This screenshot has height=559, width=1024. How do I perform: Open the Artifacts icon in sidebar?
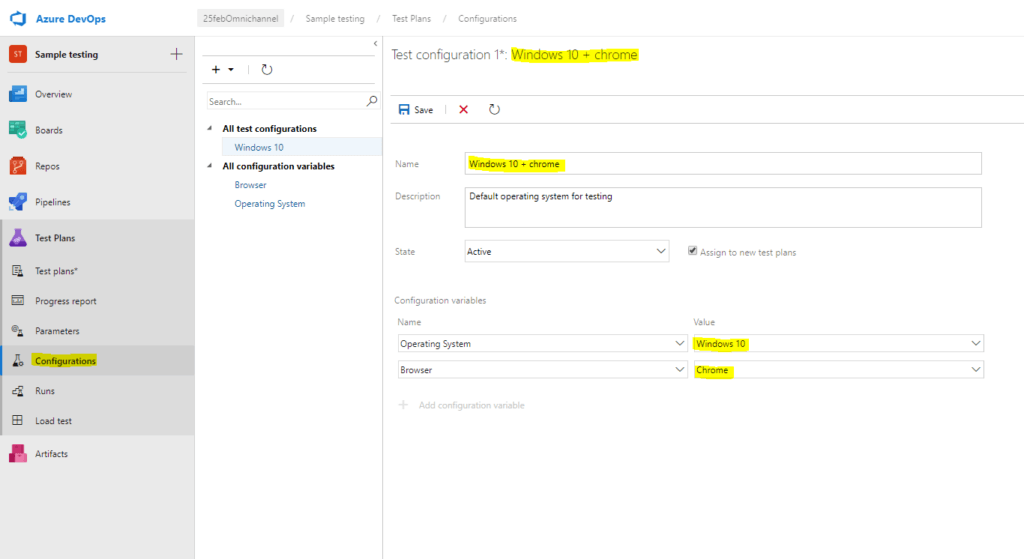[x=18, y=453]
